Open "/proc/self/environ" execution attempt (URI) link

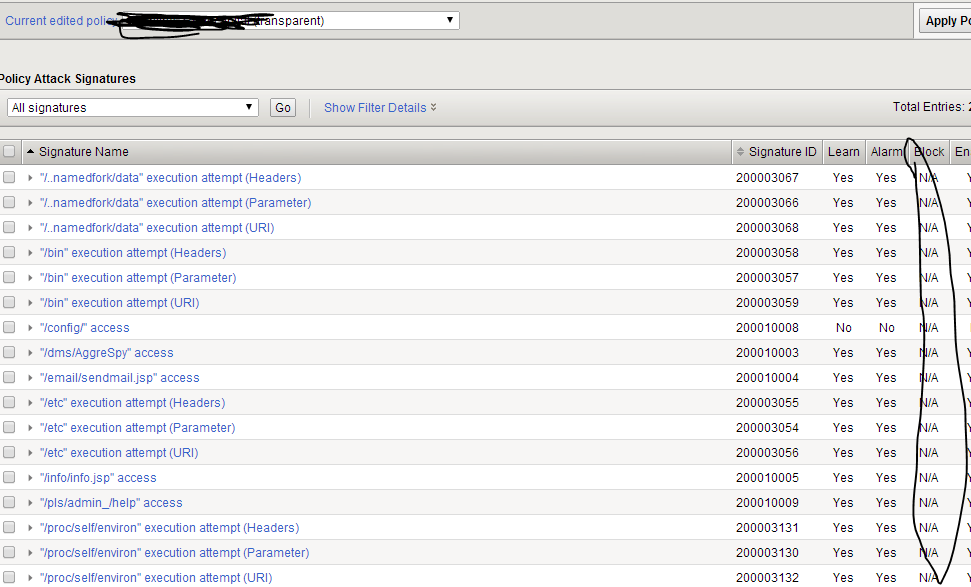[156, 578]
